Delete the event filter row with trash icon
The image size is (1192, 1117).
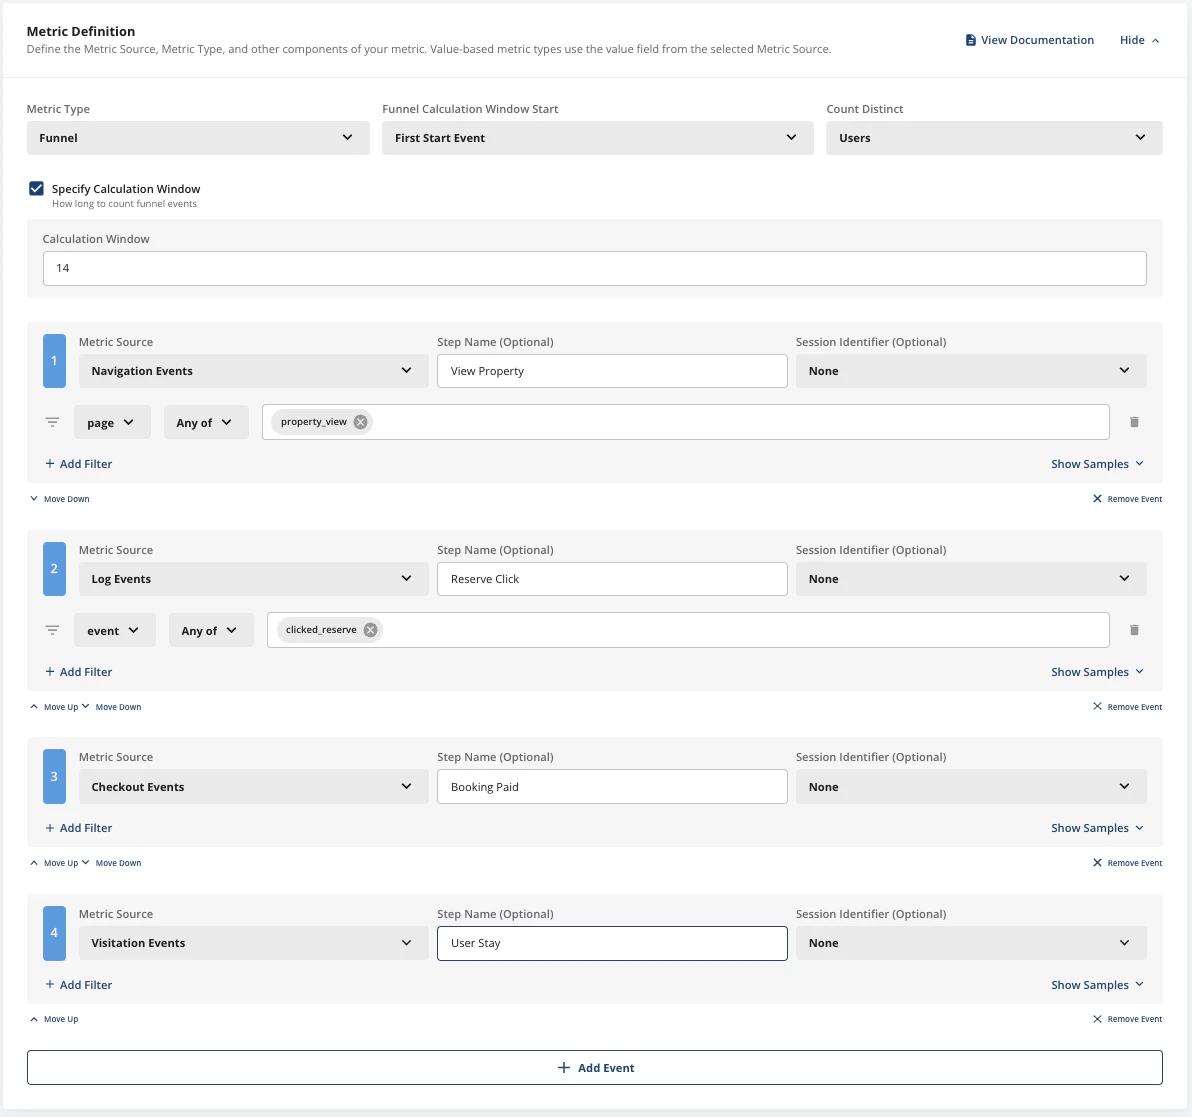click(1134, 629)
